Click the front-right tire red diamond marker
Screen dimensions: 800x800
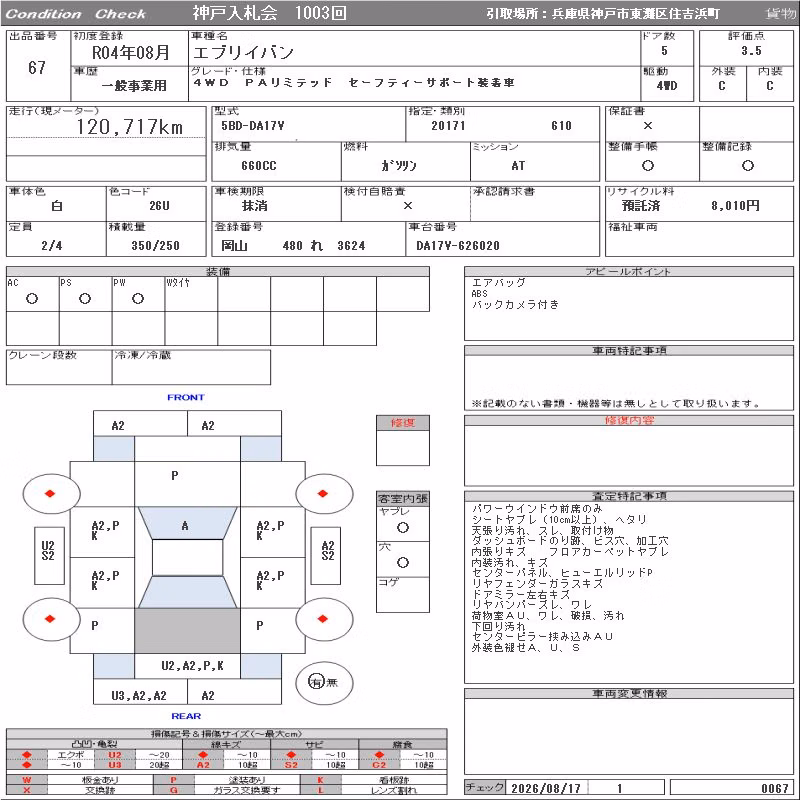[322, 493]
